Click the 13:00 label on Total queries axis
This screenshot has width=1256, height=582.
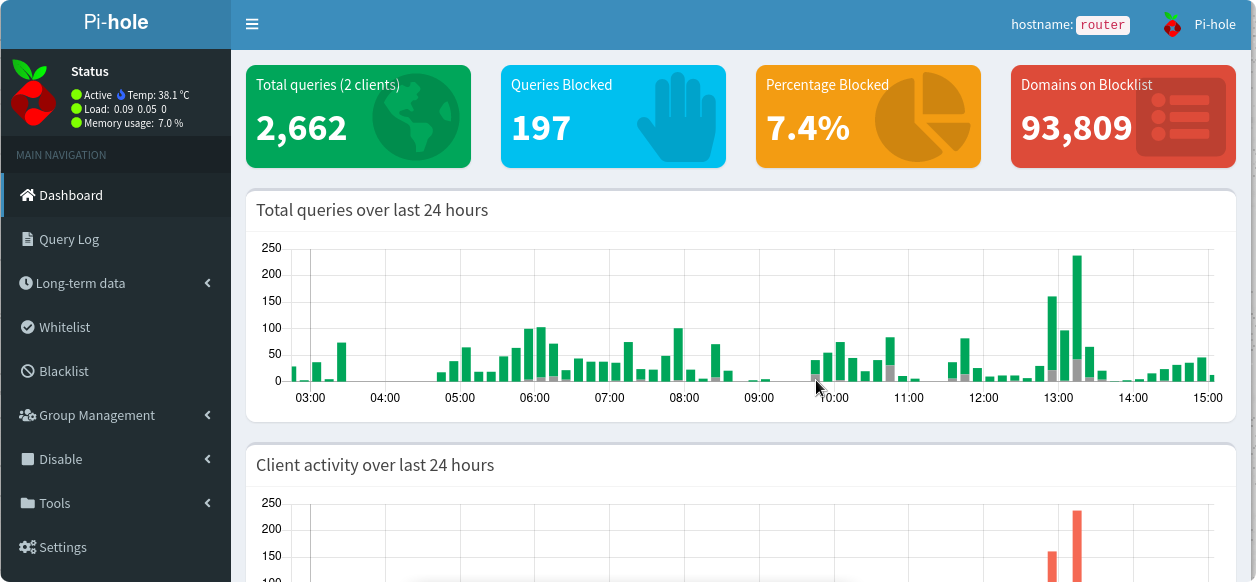coord(1058,398)
